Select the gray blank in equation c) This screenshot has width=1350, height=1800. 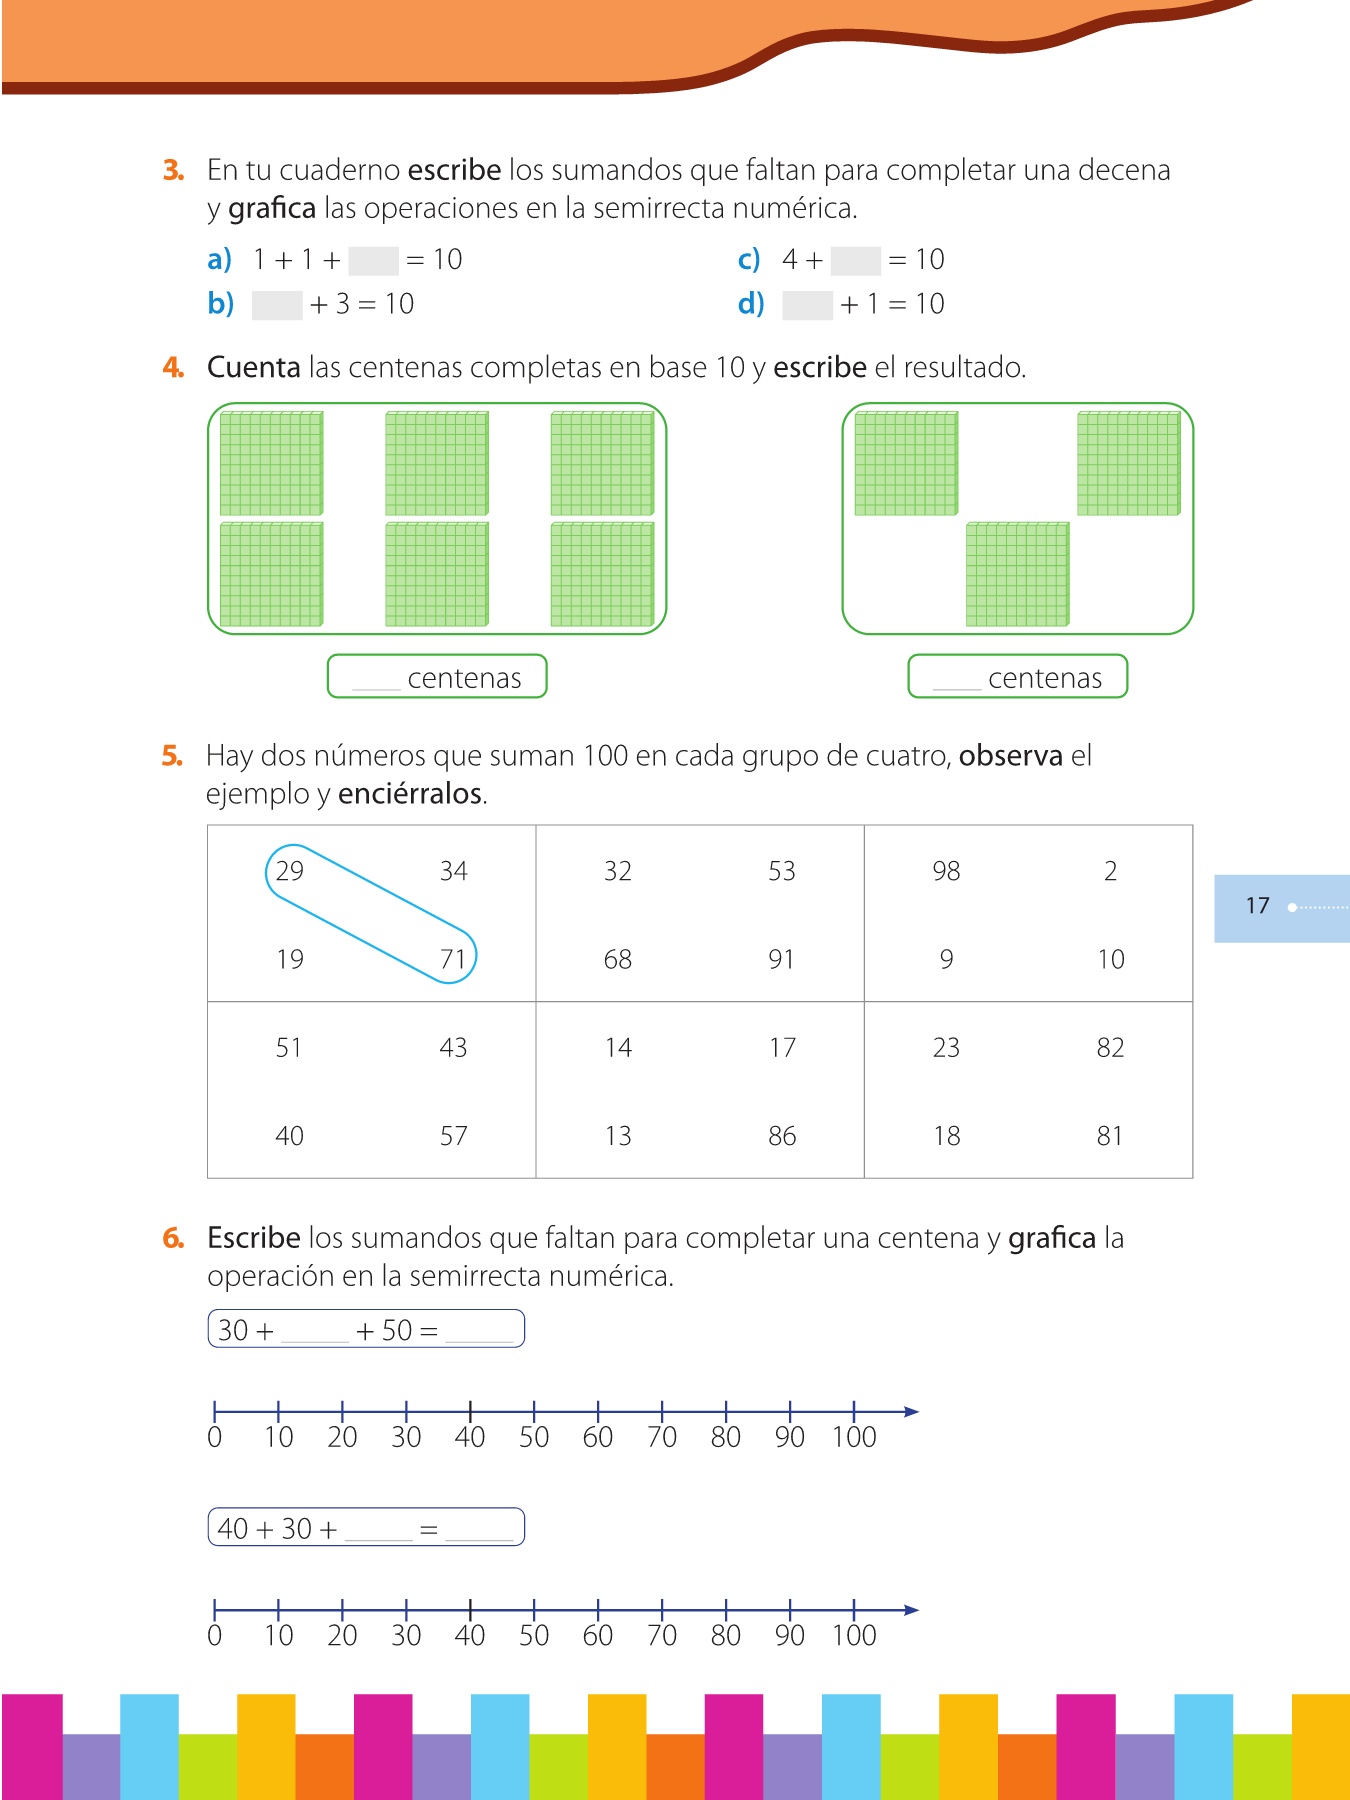[x=856, y=261]
